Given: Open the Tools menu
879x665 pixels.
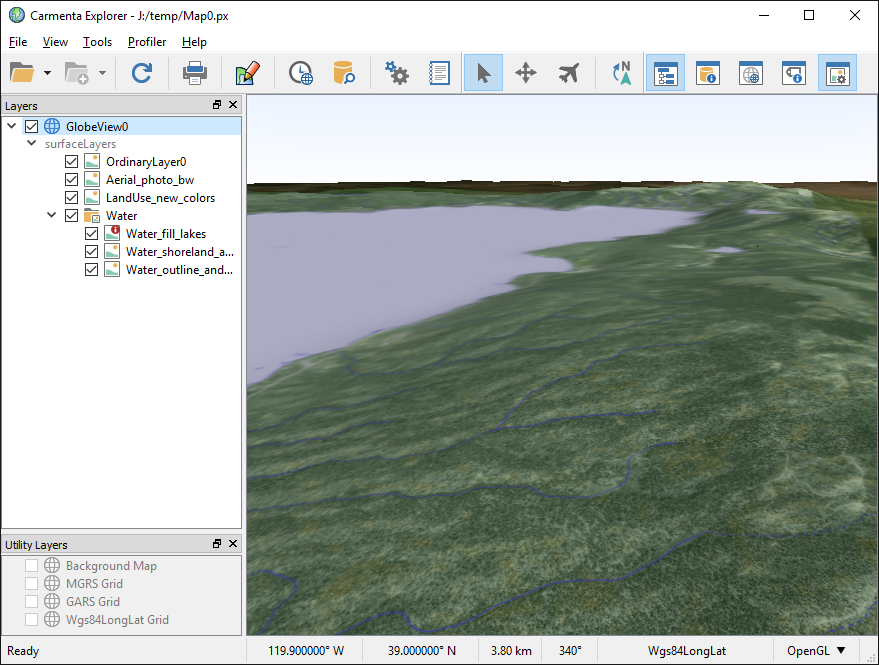Looking at the screenshot, I should tap(97, 42).
